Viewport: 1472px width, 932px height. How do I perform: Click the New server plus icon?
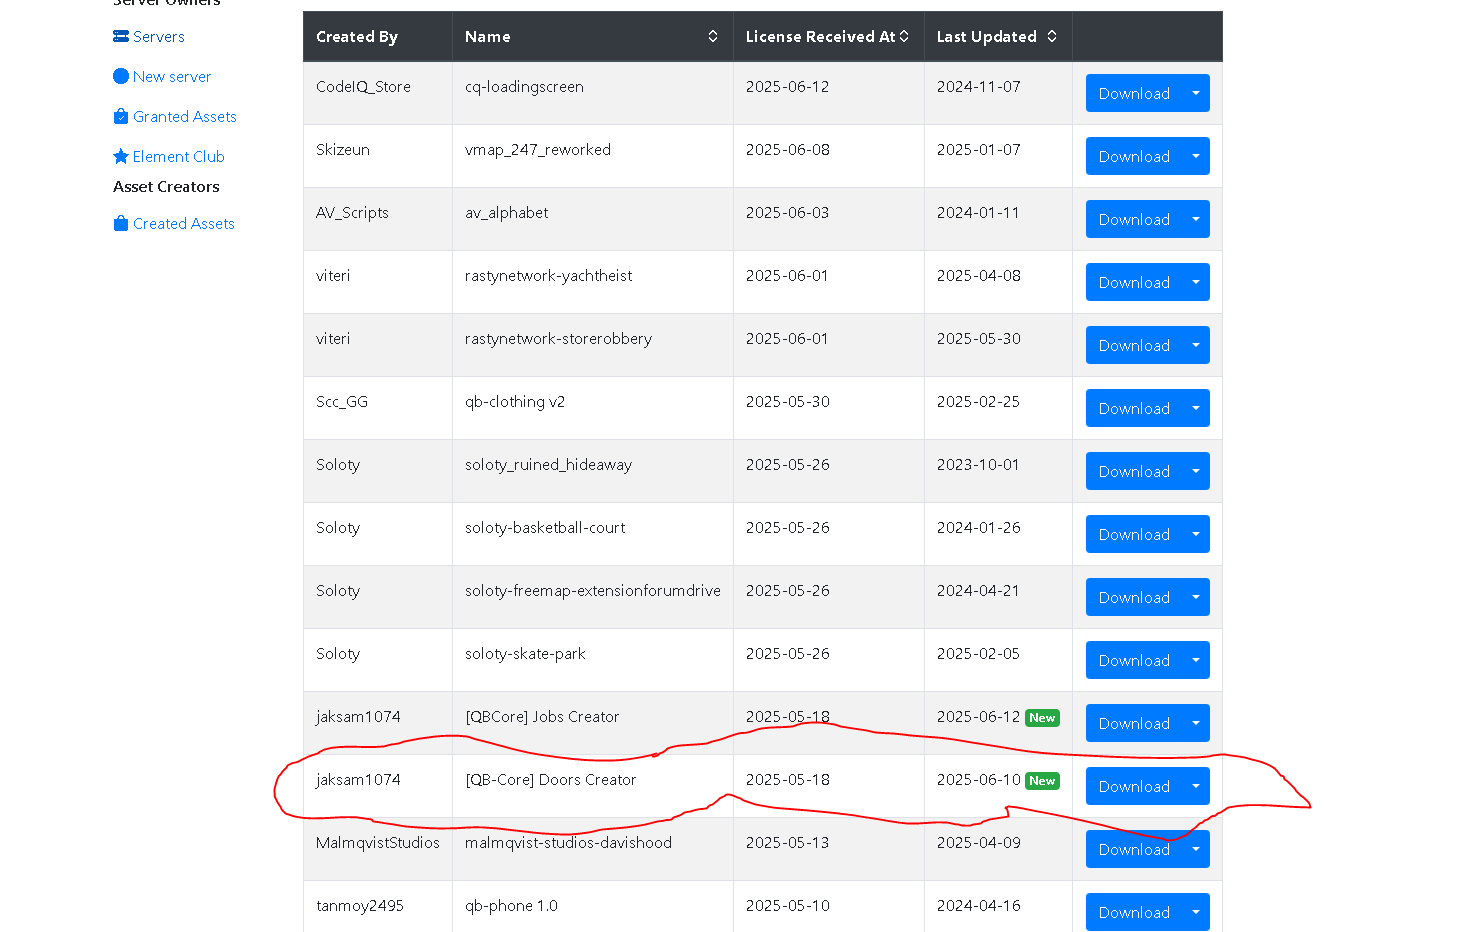(121, 76)
